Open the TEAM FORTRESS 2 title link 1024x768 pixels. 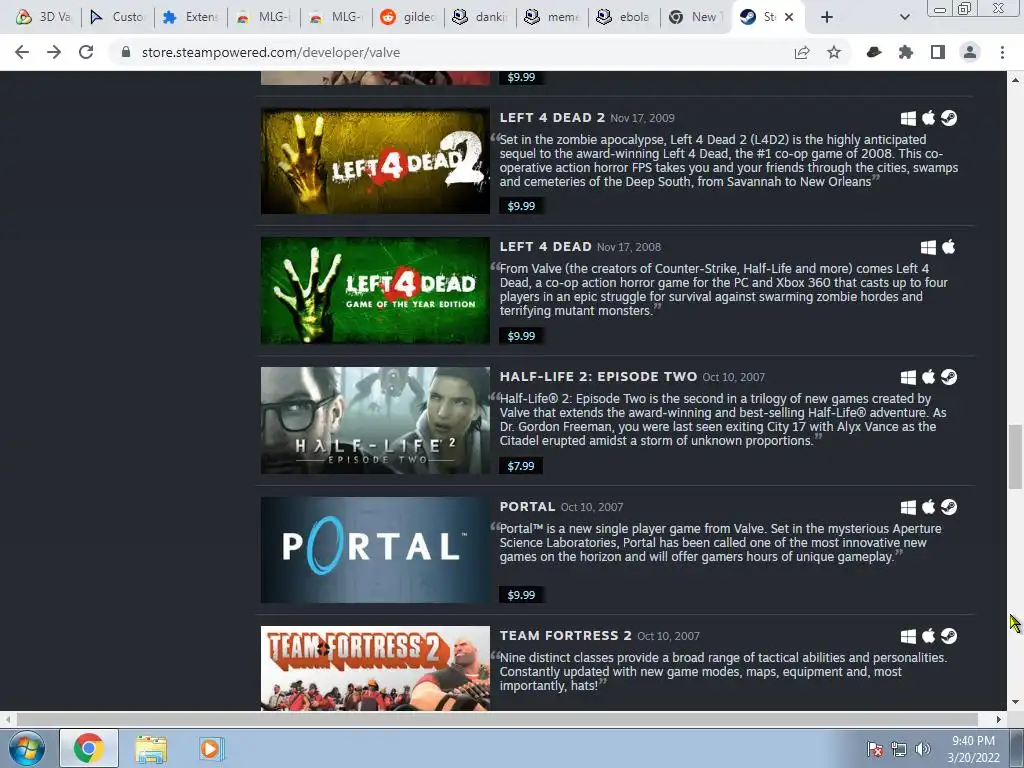566,635
